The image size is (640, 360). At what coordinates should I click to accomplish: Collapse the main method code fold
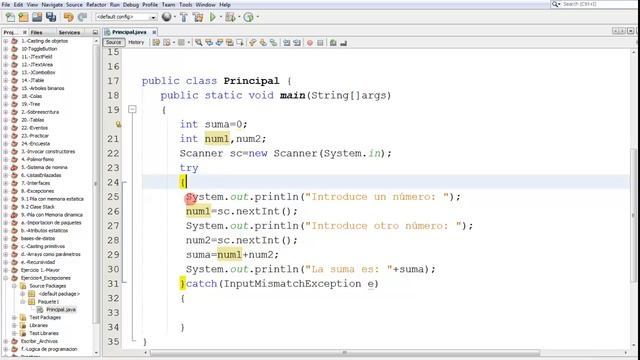tap(132, 109)
